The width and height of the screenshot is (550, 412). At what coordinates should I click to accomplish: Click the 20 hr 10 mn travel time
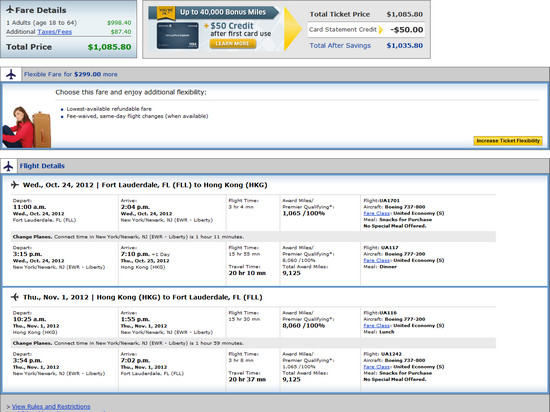(247, 273)
